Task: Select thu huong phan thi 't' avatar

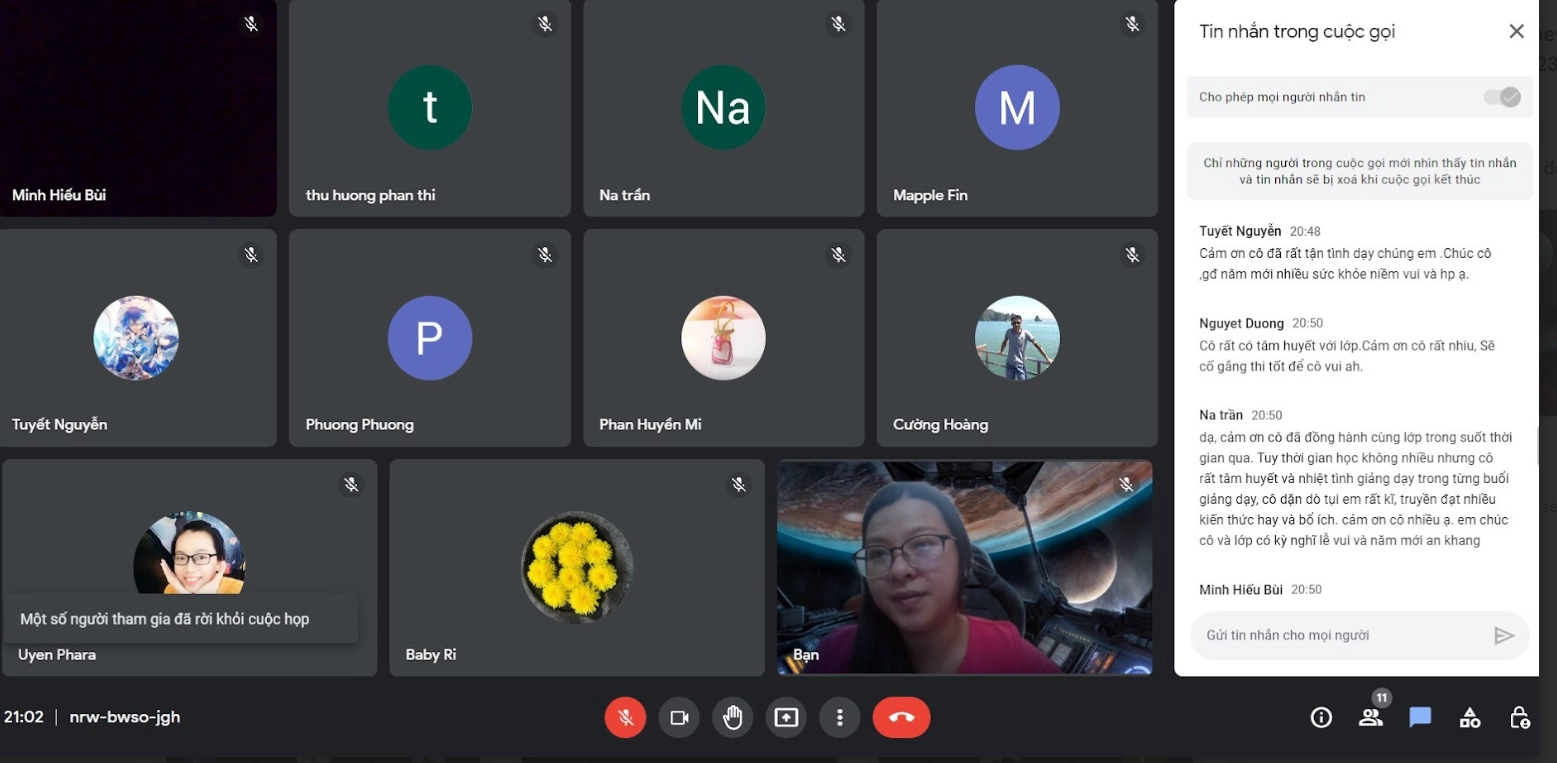Action: [x=430, y=107]
